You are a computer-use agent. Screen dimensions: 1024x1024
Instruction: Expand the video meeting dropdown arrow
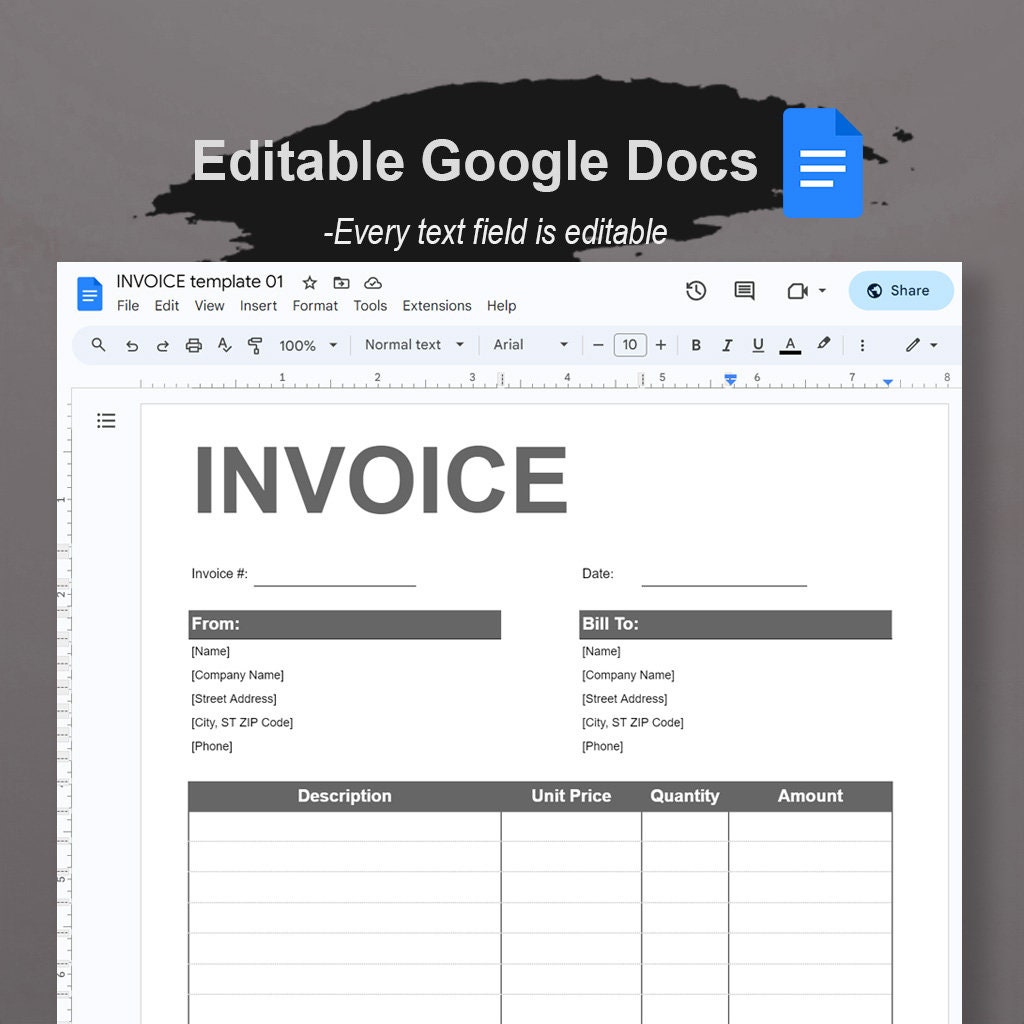click(x=822, y=291)
